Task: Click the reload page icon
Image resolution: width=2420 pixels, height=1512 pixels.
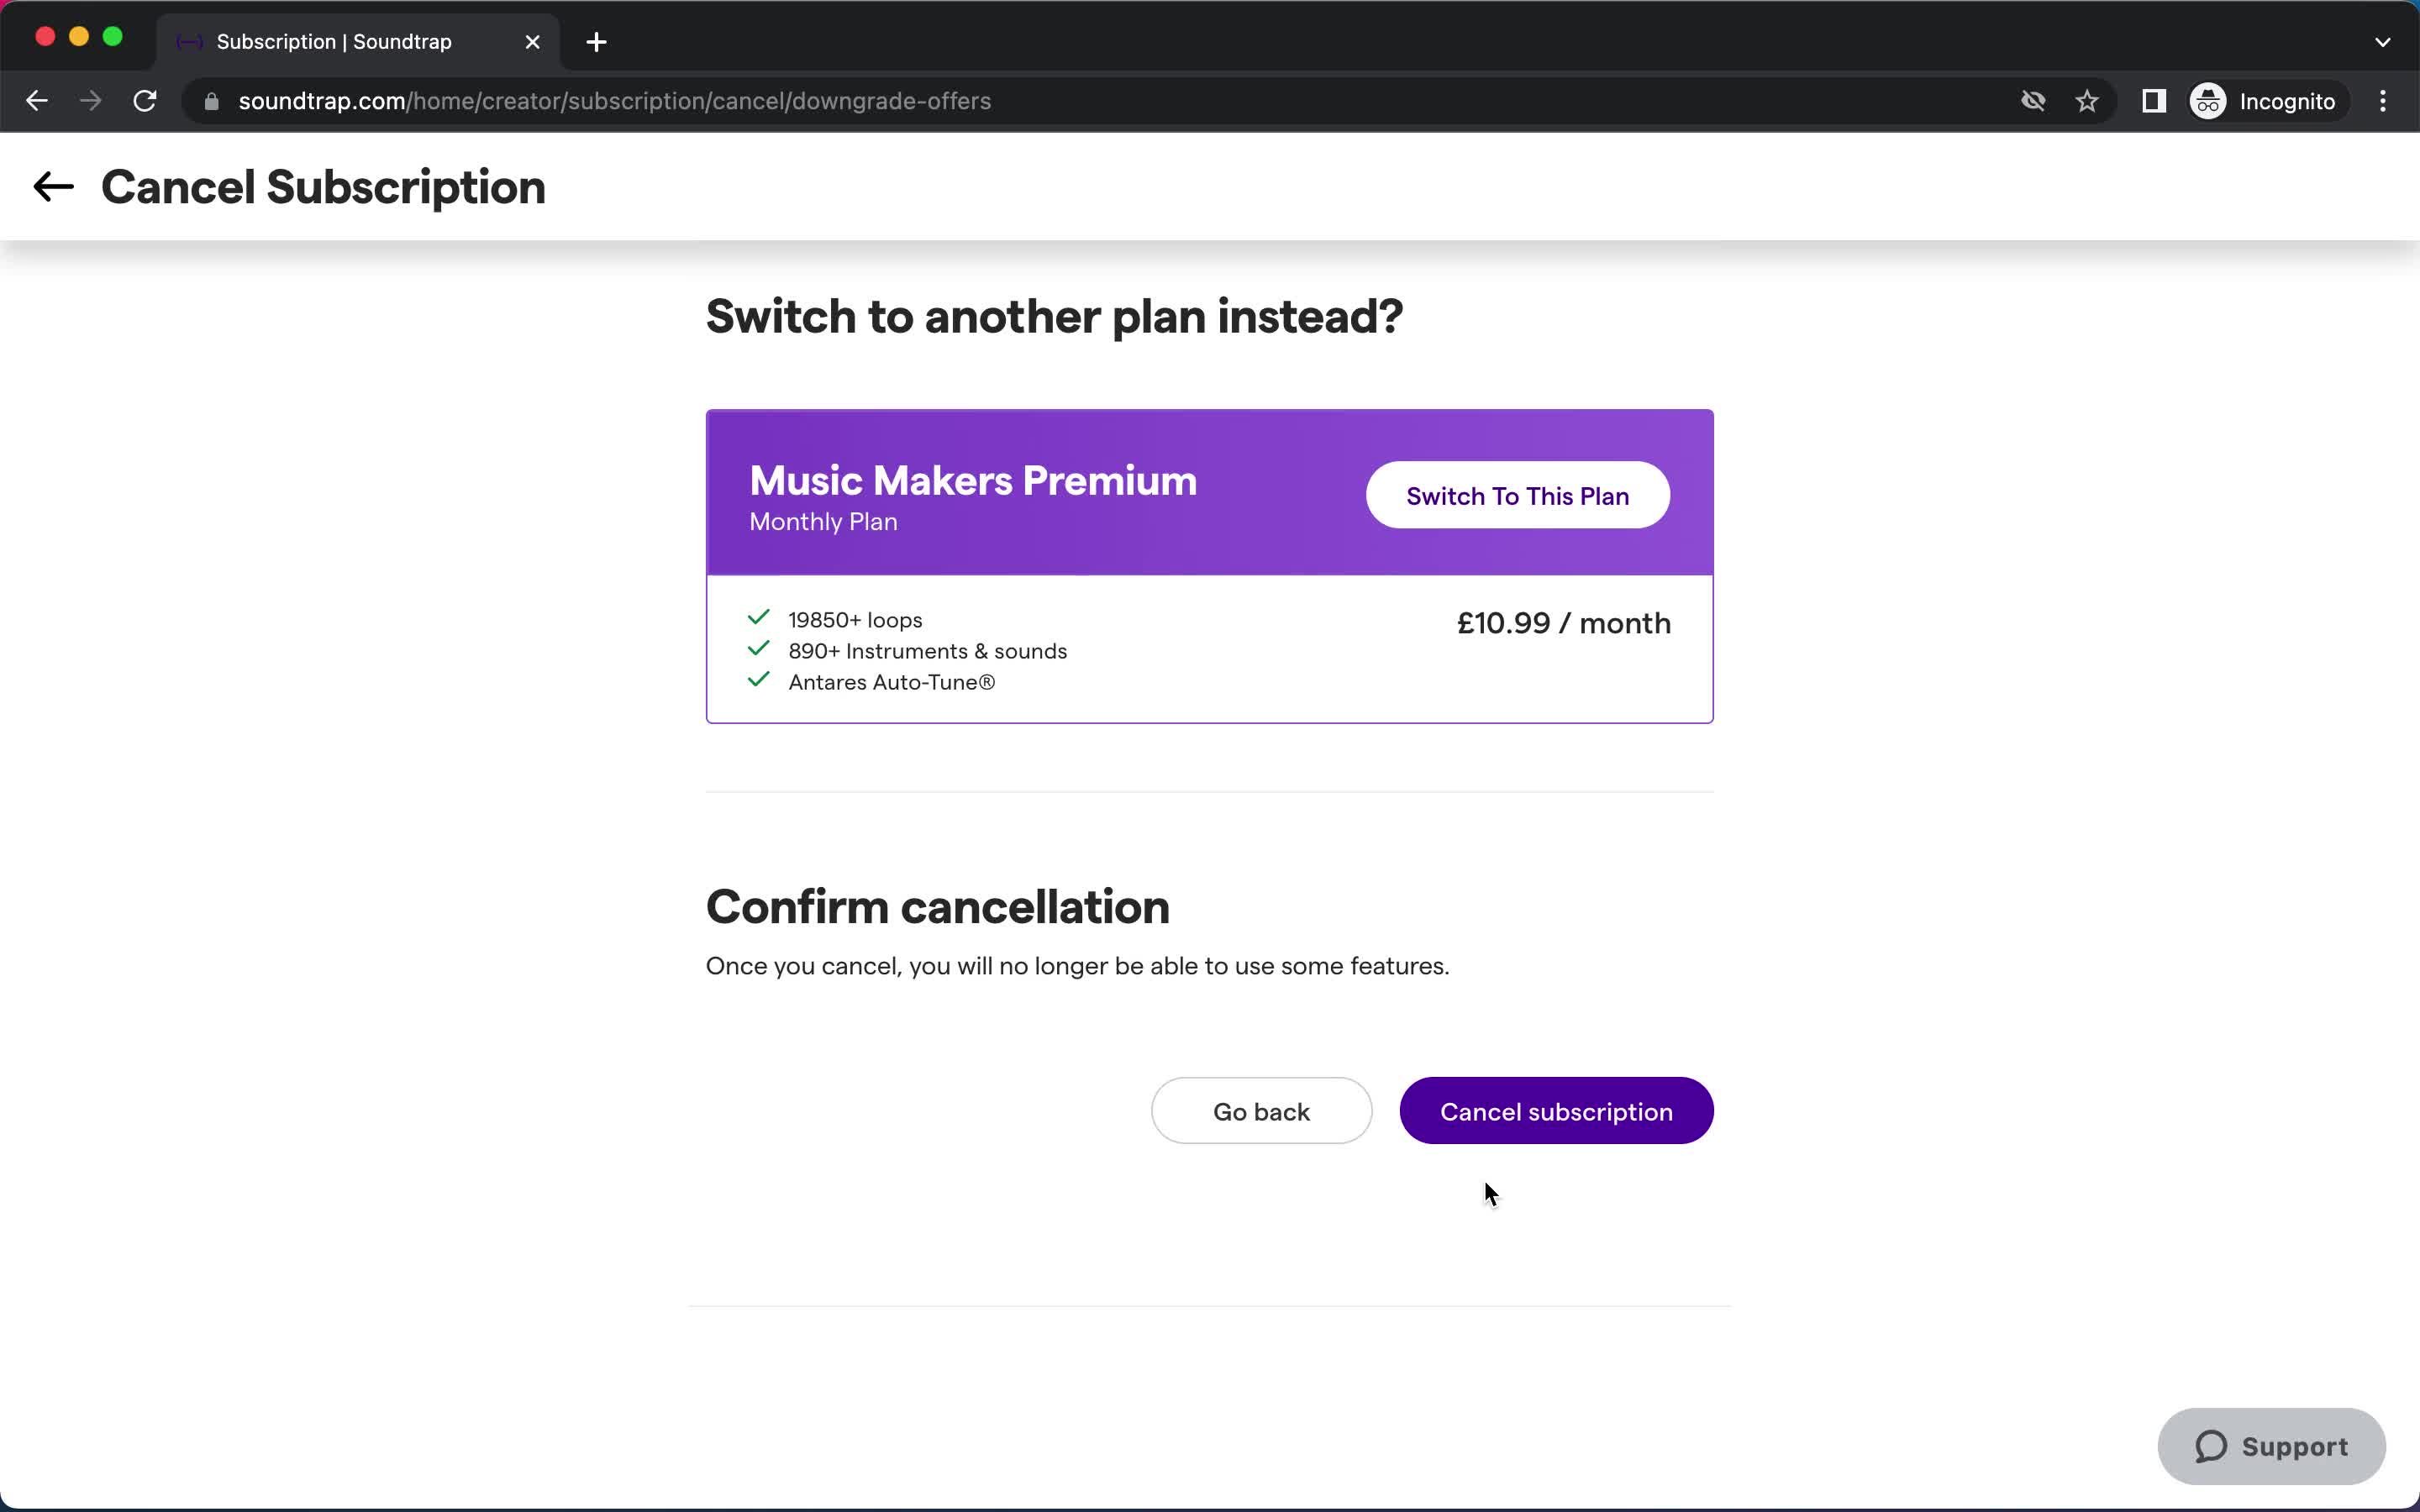Action: pos(148,99)
